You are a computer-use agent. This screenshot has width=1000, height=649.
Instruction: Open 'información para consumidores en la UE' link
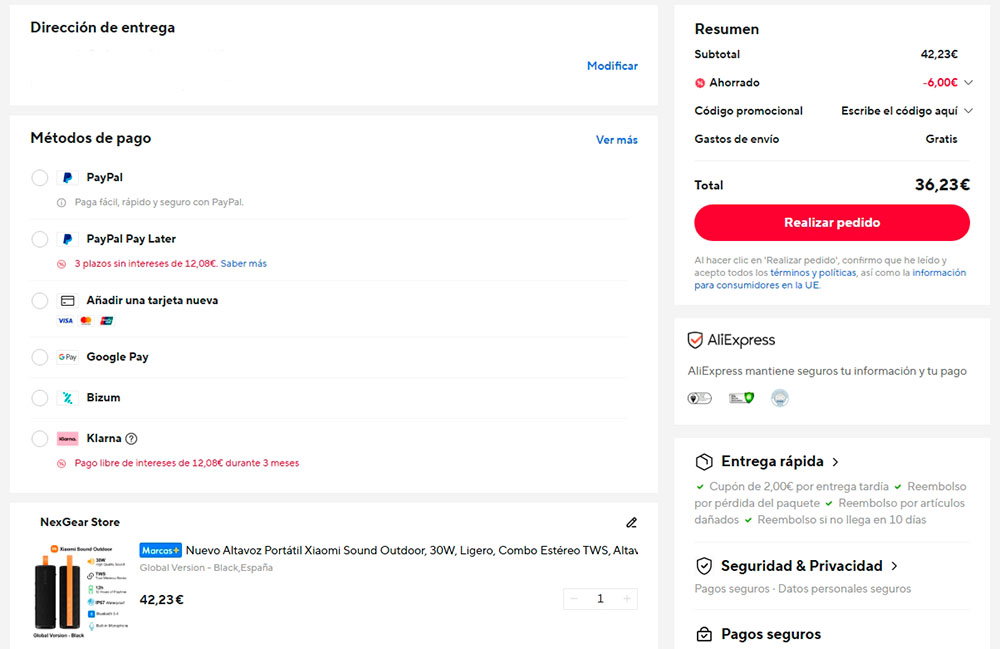click(x=830, y=279)
